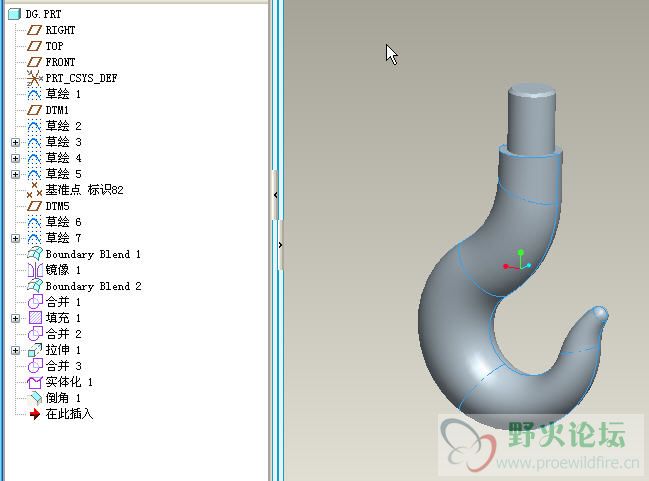Select the 镜像 1 label
Image resolution: width=649 pixels, height=481 pixels.
tap(63, 270)
